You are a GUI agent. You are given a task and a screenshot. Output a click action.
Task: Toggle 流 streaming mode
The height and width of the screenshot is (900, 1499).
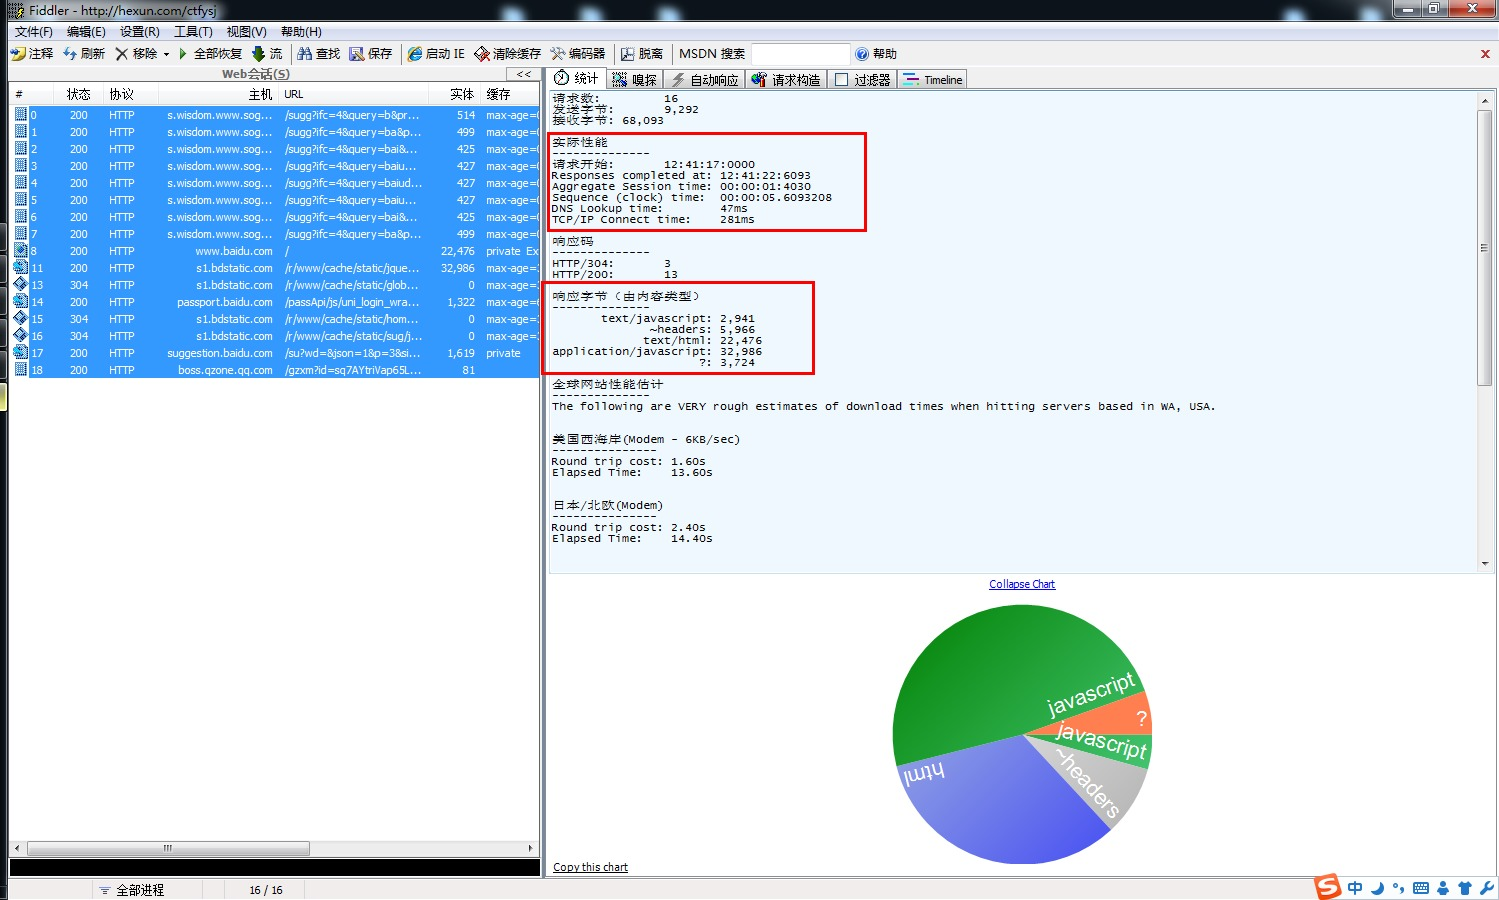[x=266, y=53]
